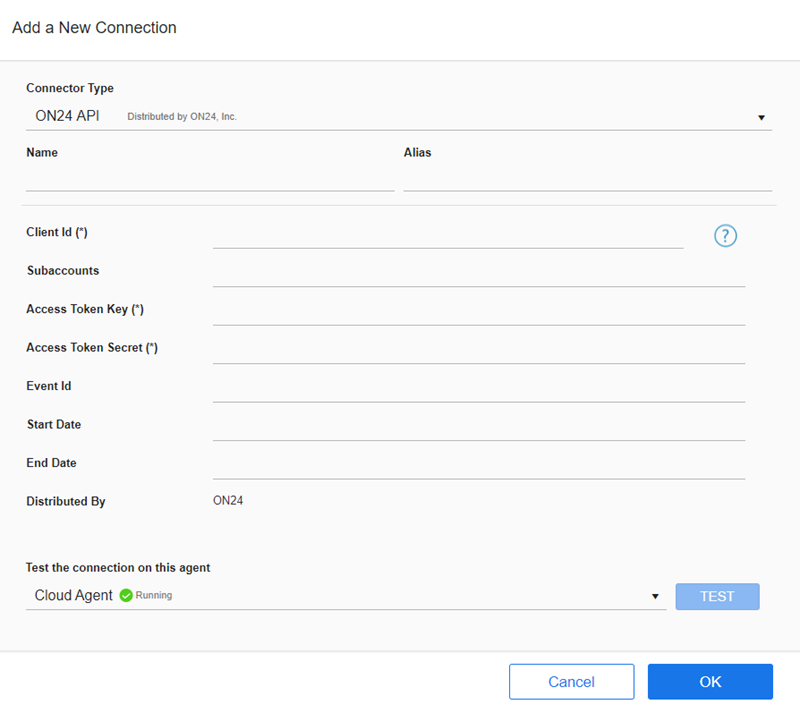Click the Access Token Key field
Image resolution: width=800 pixels, height=713 pixels.
click(478, 318)
